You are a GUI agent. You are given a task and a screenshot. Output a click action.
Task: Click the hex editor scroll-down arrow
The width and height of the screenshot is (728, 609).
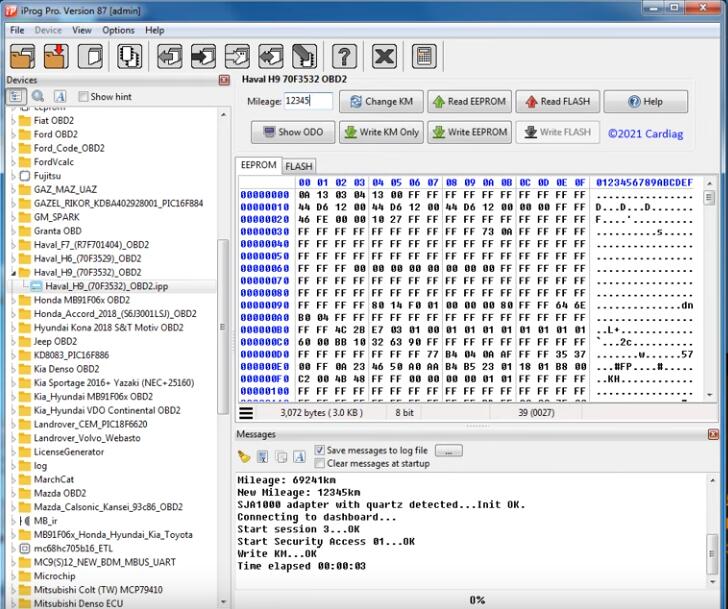709,395
